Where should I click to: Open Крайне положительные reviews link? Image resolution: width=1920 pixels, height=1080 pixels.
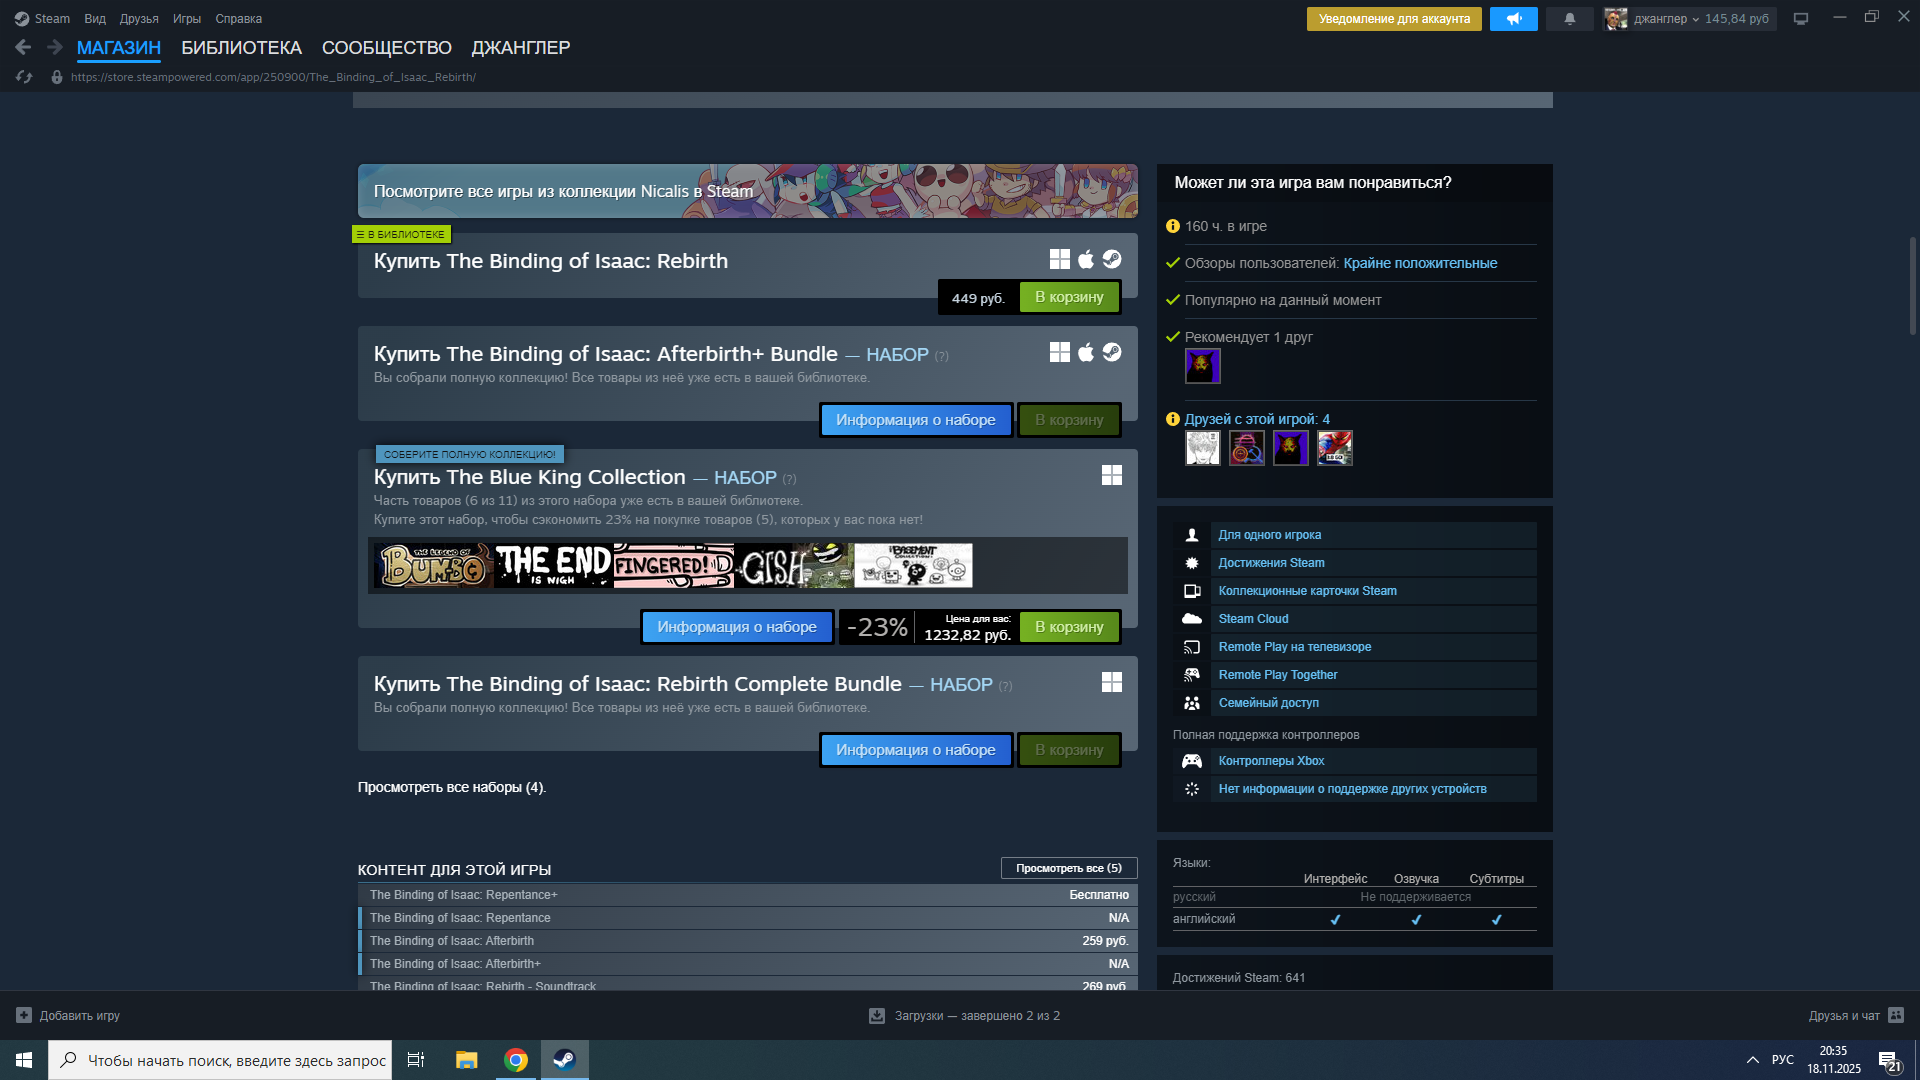point(1420,263)
